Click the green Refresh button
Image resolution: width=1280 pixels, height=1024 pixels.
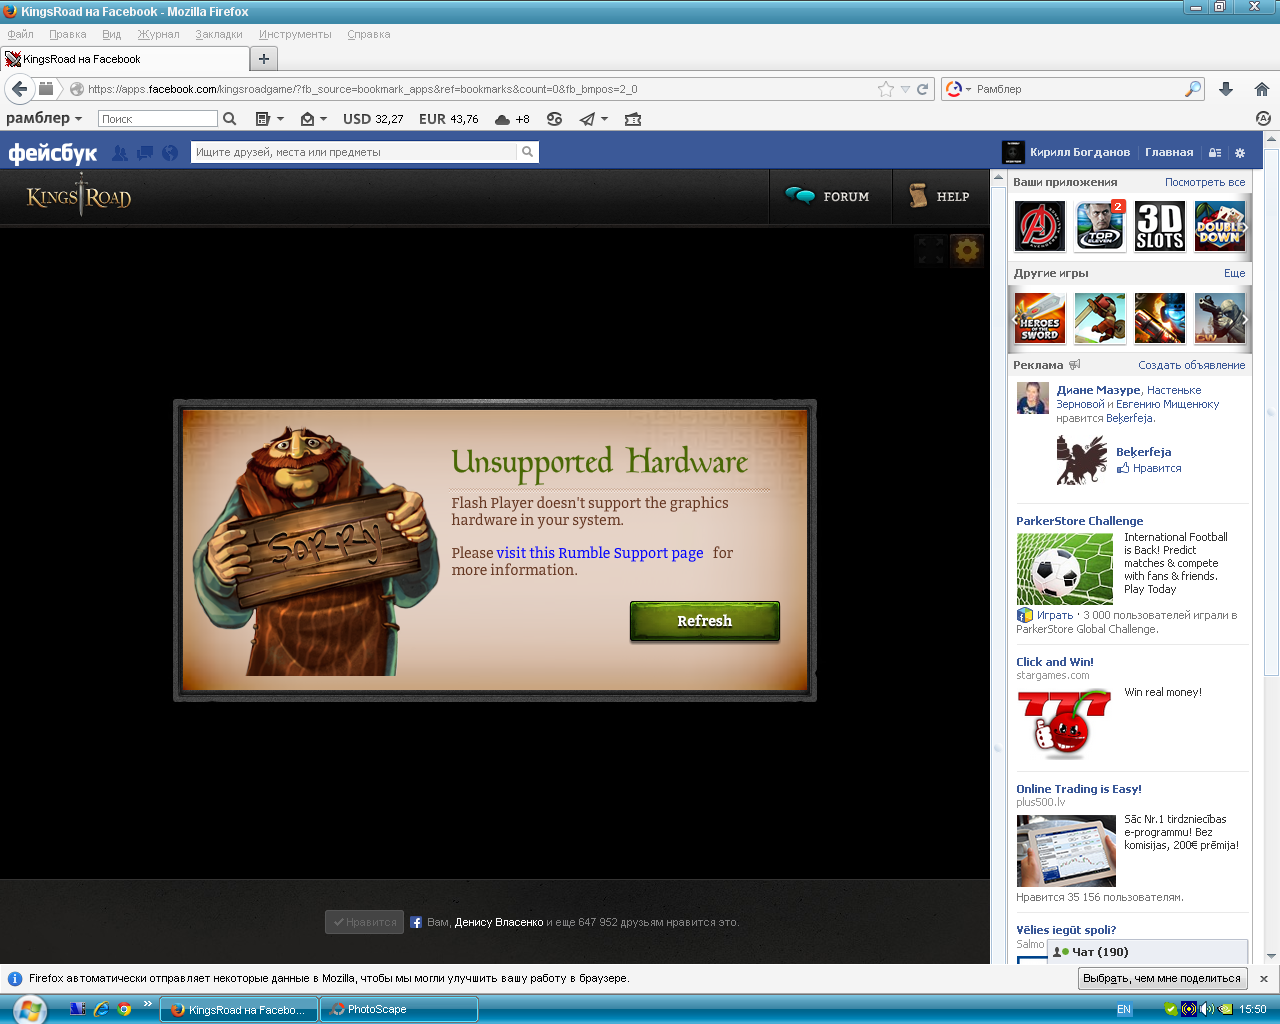point(705,621)
